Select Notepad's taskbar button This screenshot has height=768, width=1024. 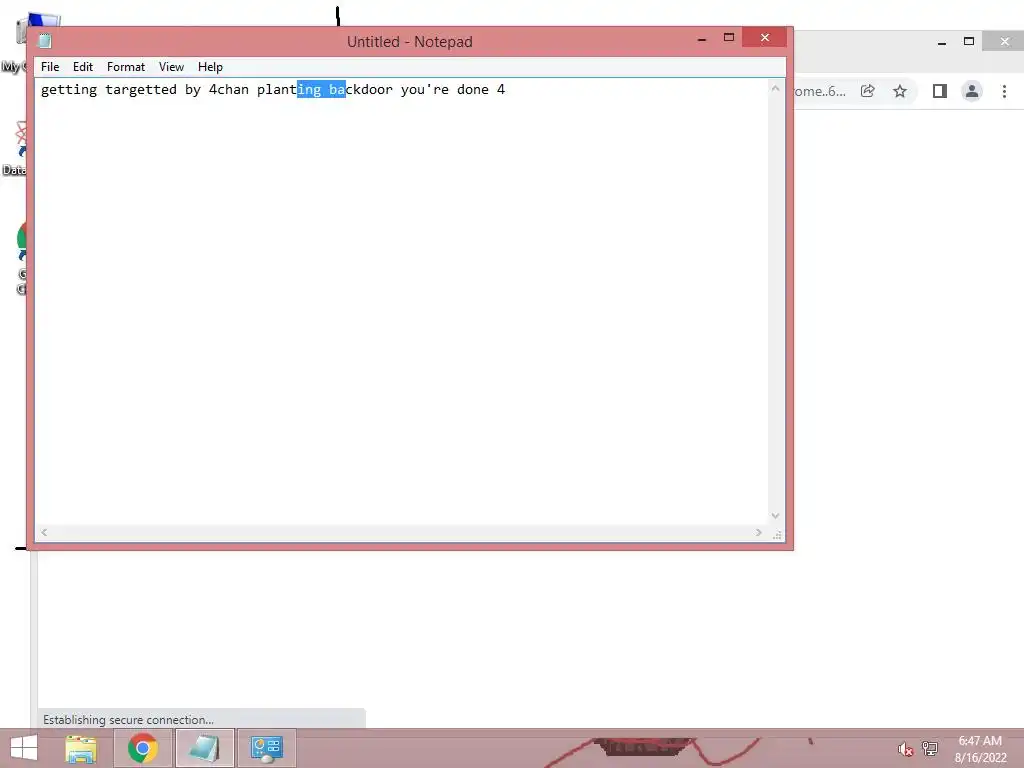(x=204, y=748)
